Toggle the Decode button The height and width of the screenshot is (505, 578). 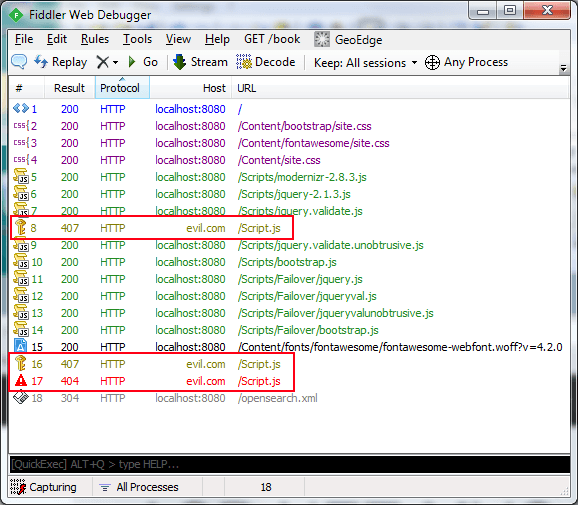[266, 62]
